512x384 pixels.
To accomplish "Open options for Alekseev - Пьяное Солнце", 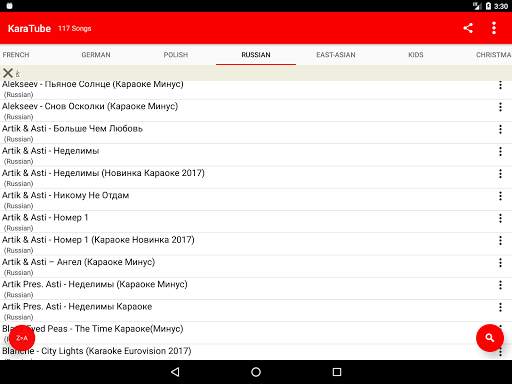I will click(x=500, y=85).
